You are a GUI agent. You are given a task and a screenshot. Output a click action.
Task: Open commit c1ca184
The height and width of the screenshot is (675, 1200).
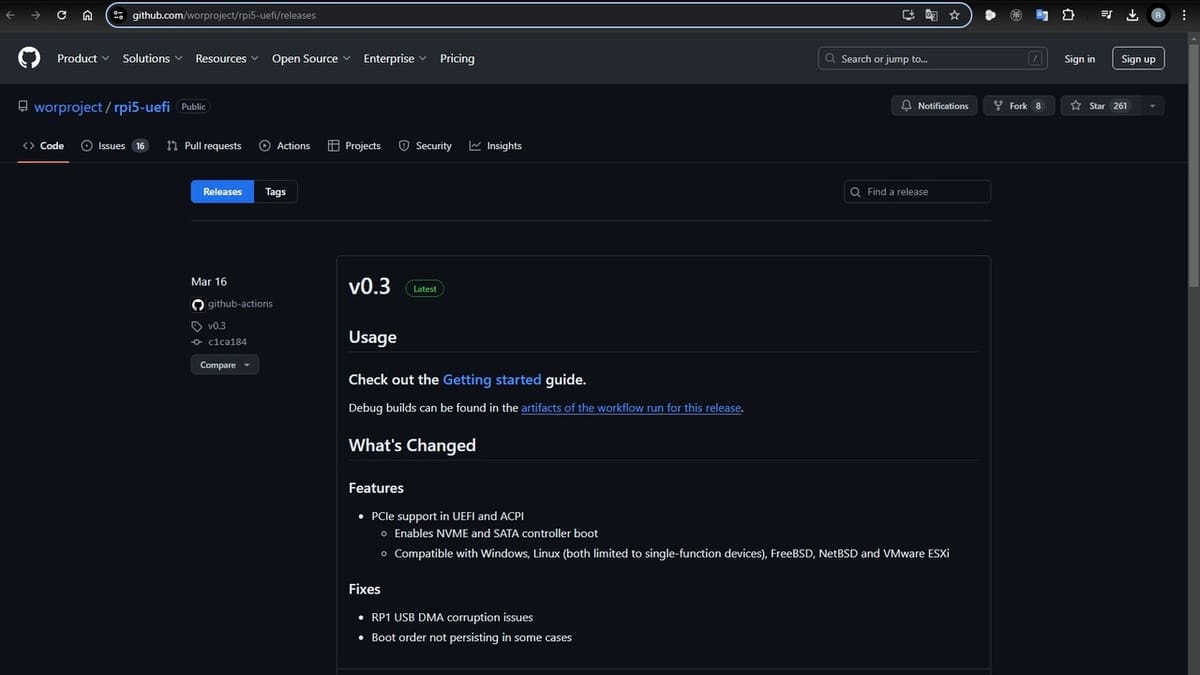227,342
